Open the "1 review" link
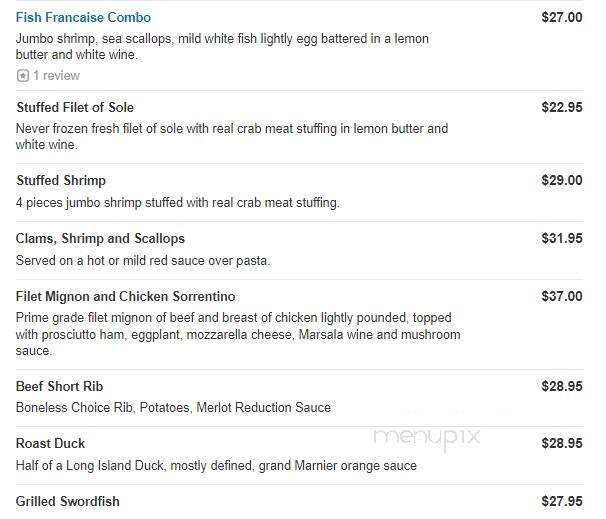This screenshot has width=606, height=519. [x=56, y=76]
